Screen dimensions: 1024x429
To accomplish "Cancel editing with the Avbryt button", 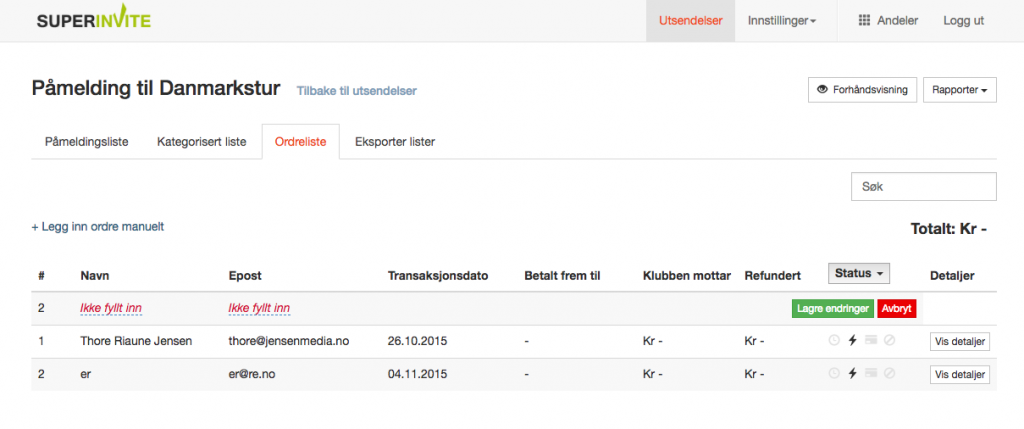I will coord(897,308).
